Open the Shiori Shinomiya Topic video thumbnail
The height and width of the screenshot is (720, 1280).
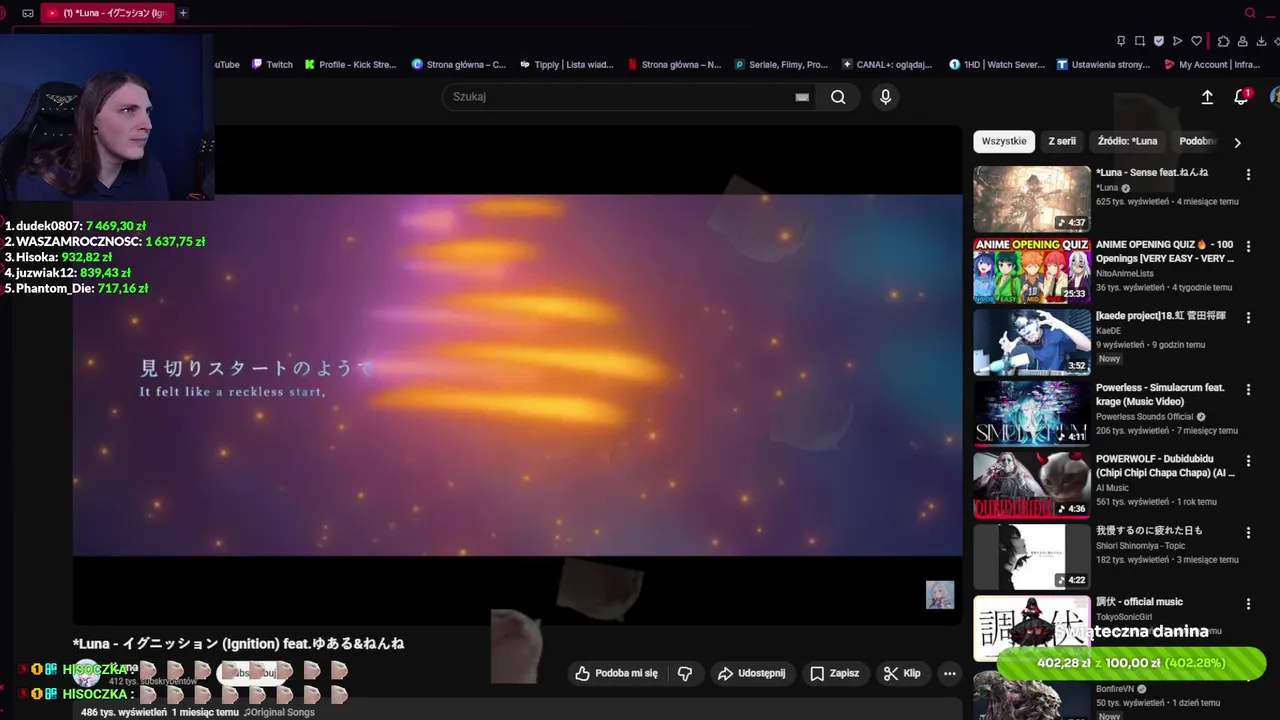click(1032, 557)
